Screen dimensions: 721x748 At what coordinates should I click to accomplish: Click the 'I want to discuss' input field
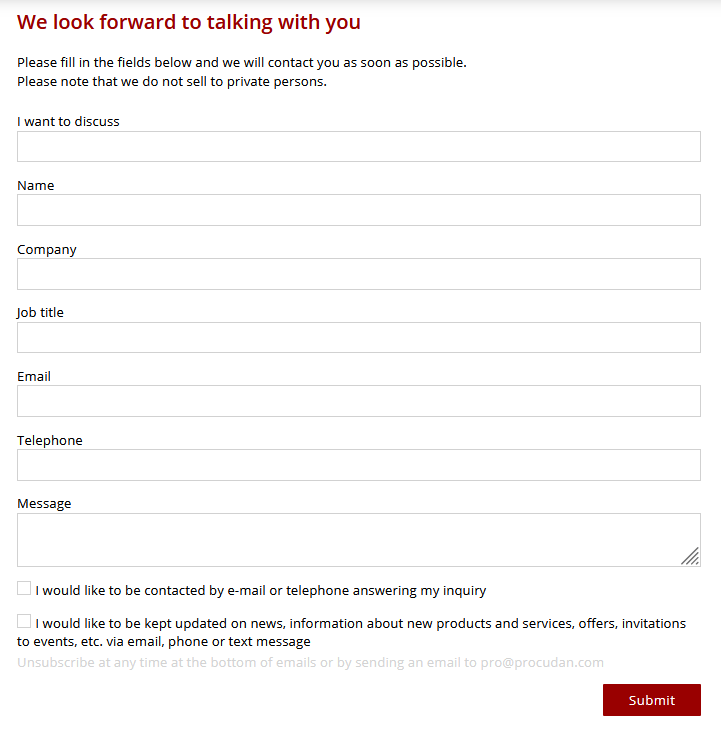click(x=359, y=146)
